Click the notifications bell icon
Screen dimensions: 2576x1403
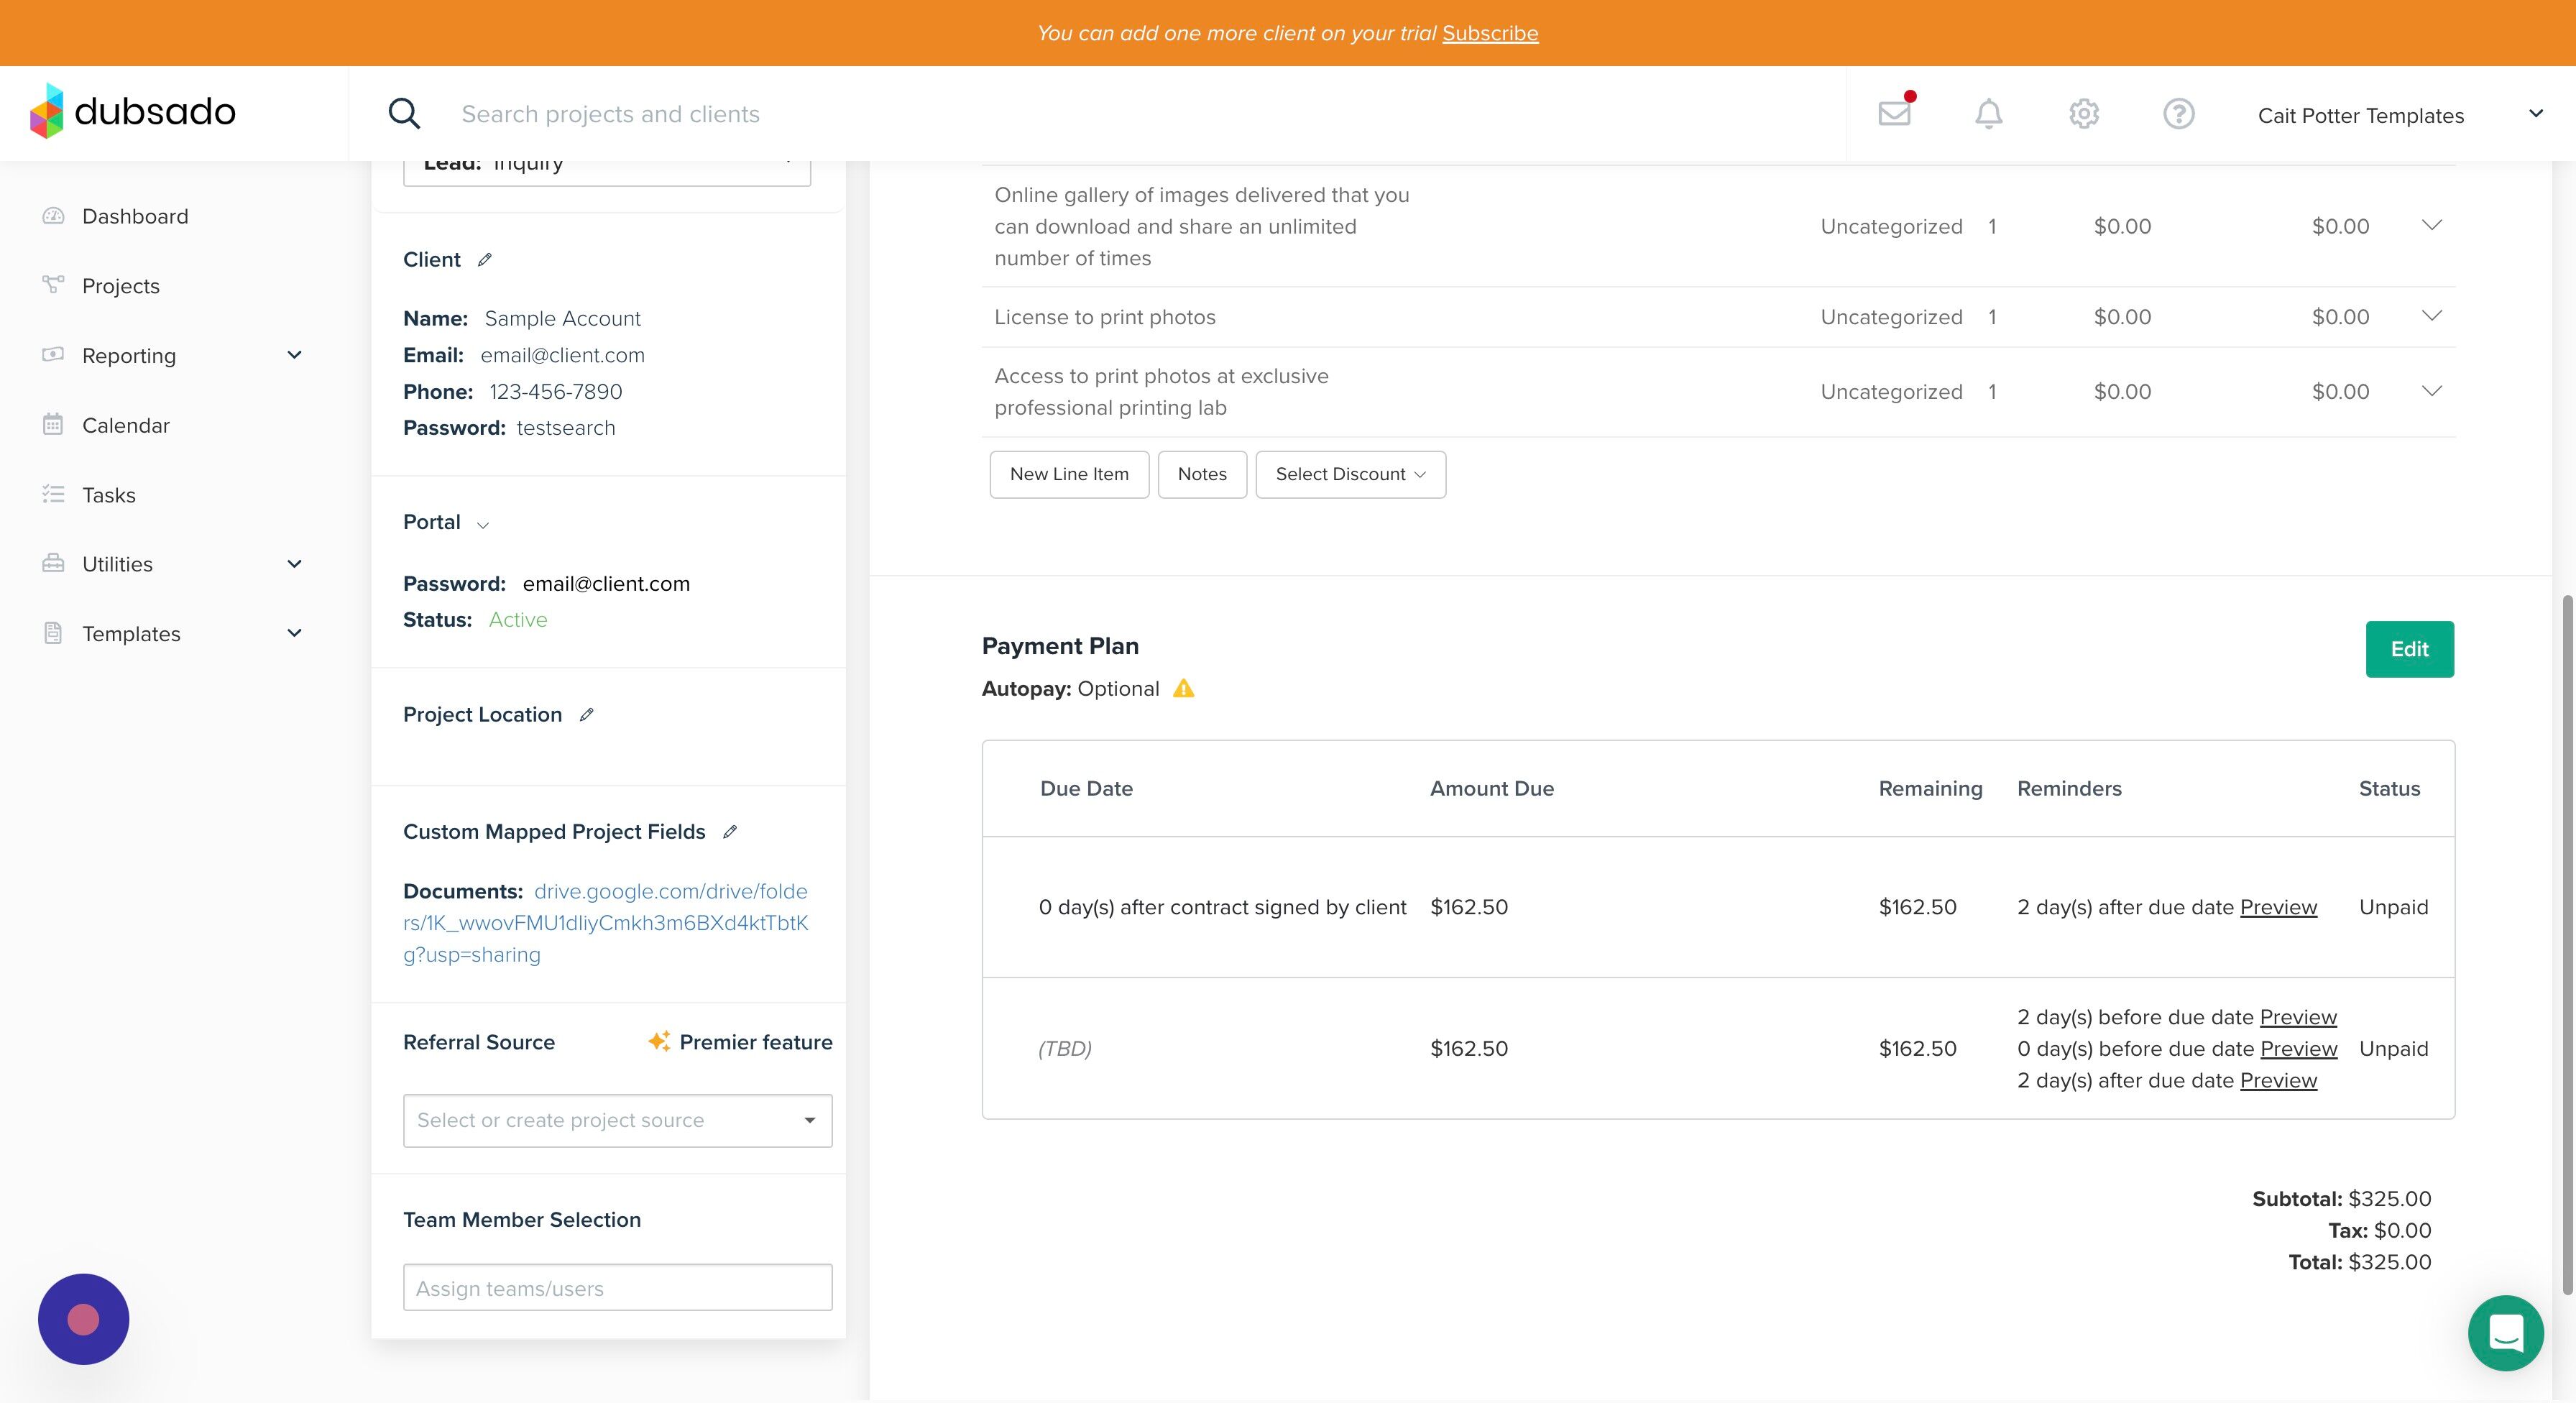coord(1988,114)
